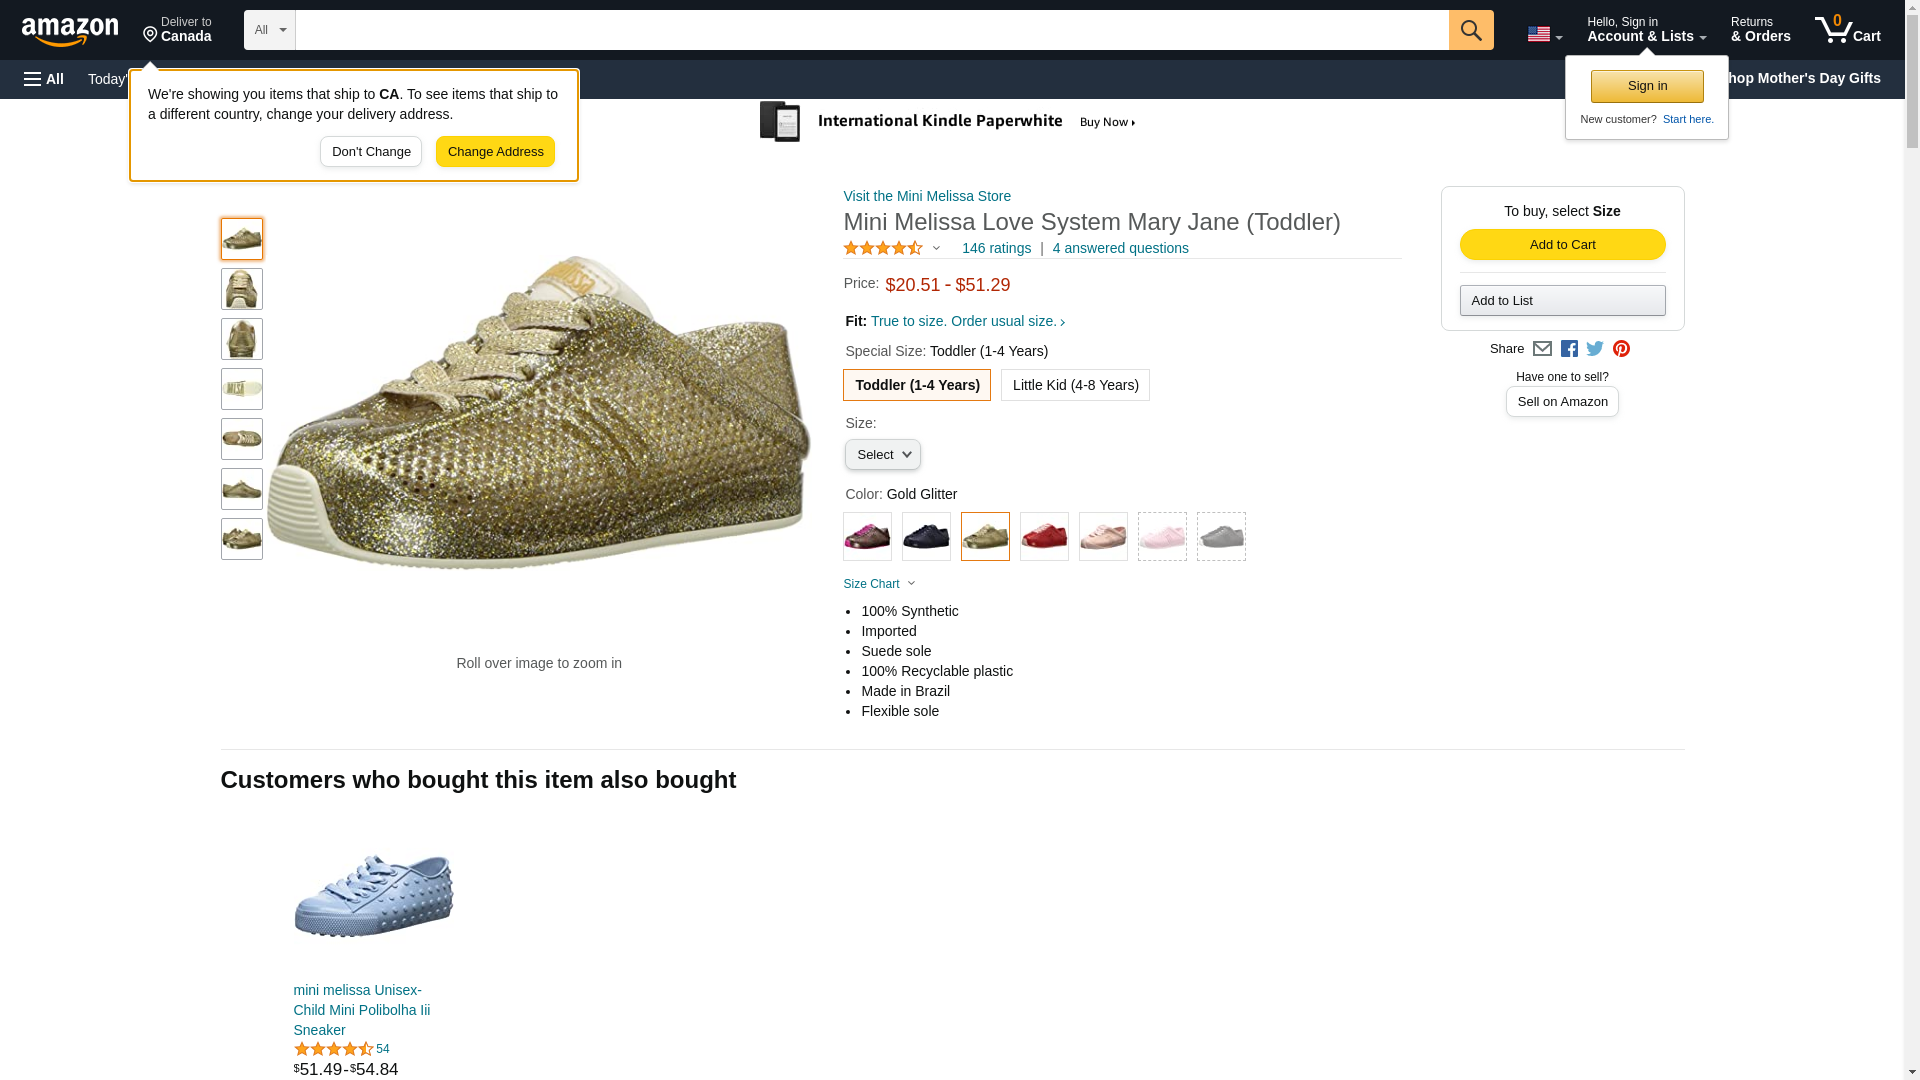
Task: Share product on Facebook icon
Action: [1569, 349]
